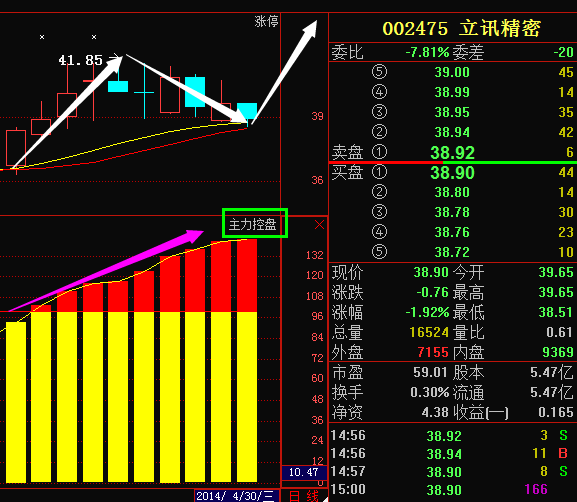The height and width of the screenshot is (502, 577).
Task: Click price axis label 36
Action: click(x=317, y=180)
